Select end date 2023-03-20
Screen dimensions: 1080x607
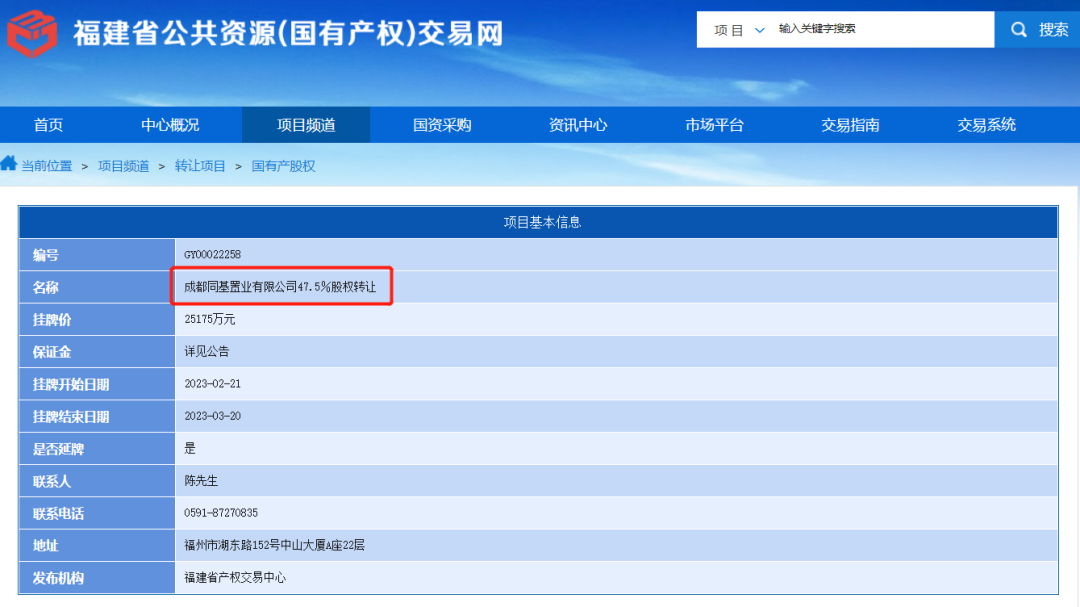[212, 416]
